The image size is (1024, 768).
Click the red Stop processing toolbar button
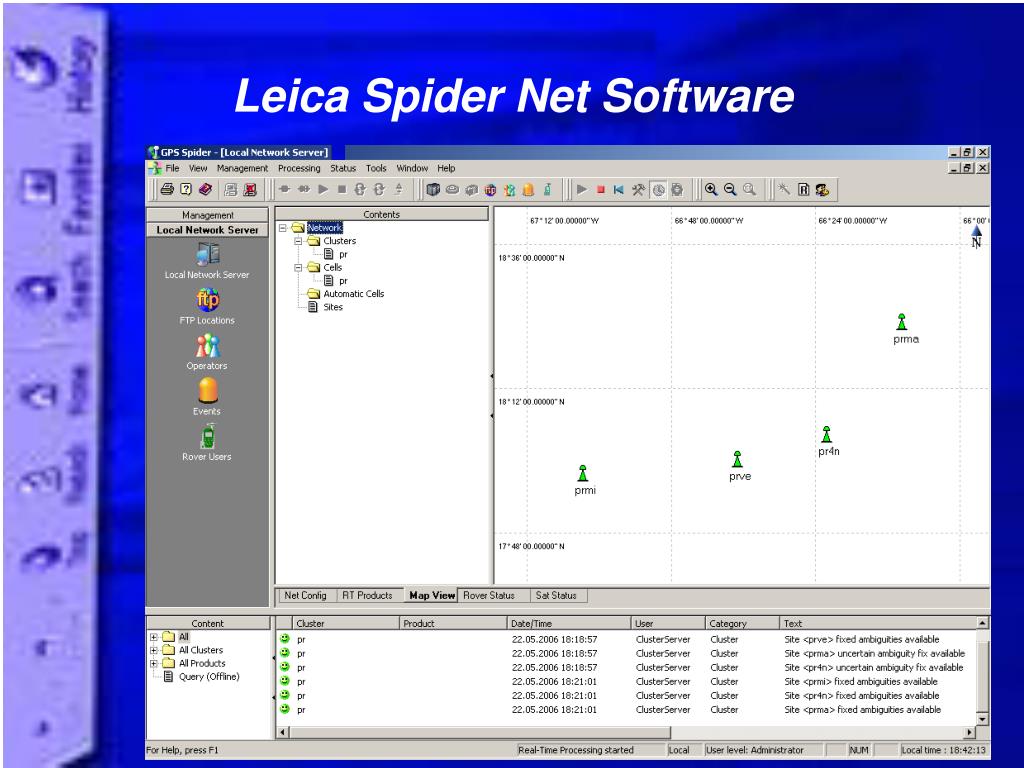[600, 189]
